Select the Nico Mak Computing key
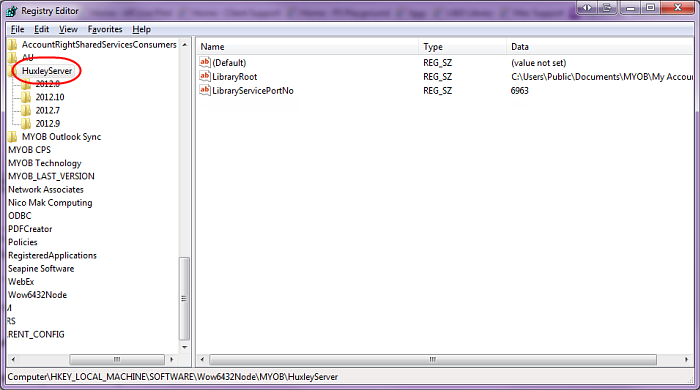 [50, 203]
